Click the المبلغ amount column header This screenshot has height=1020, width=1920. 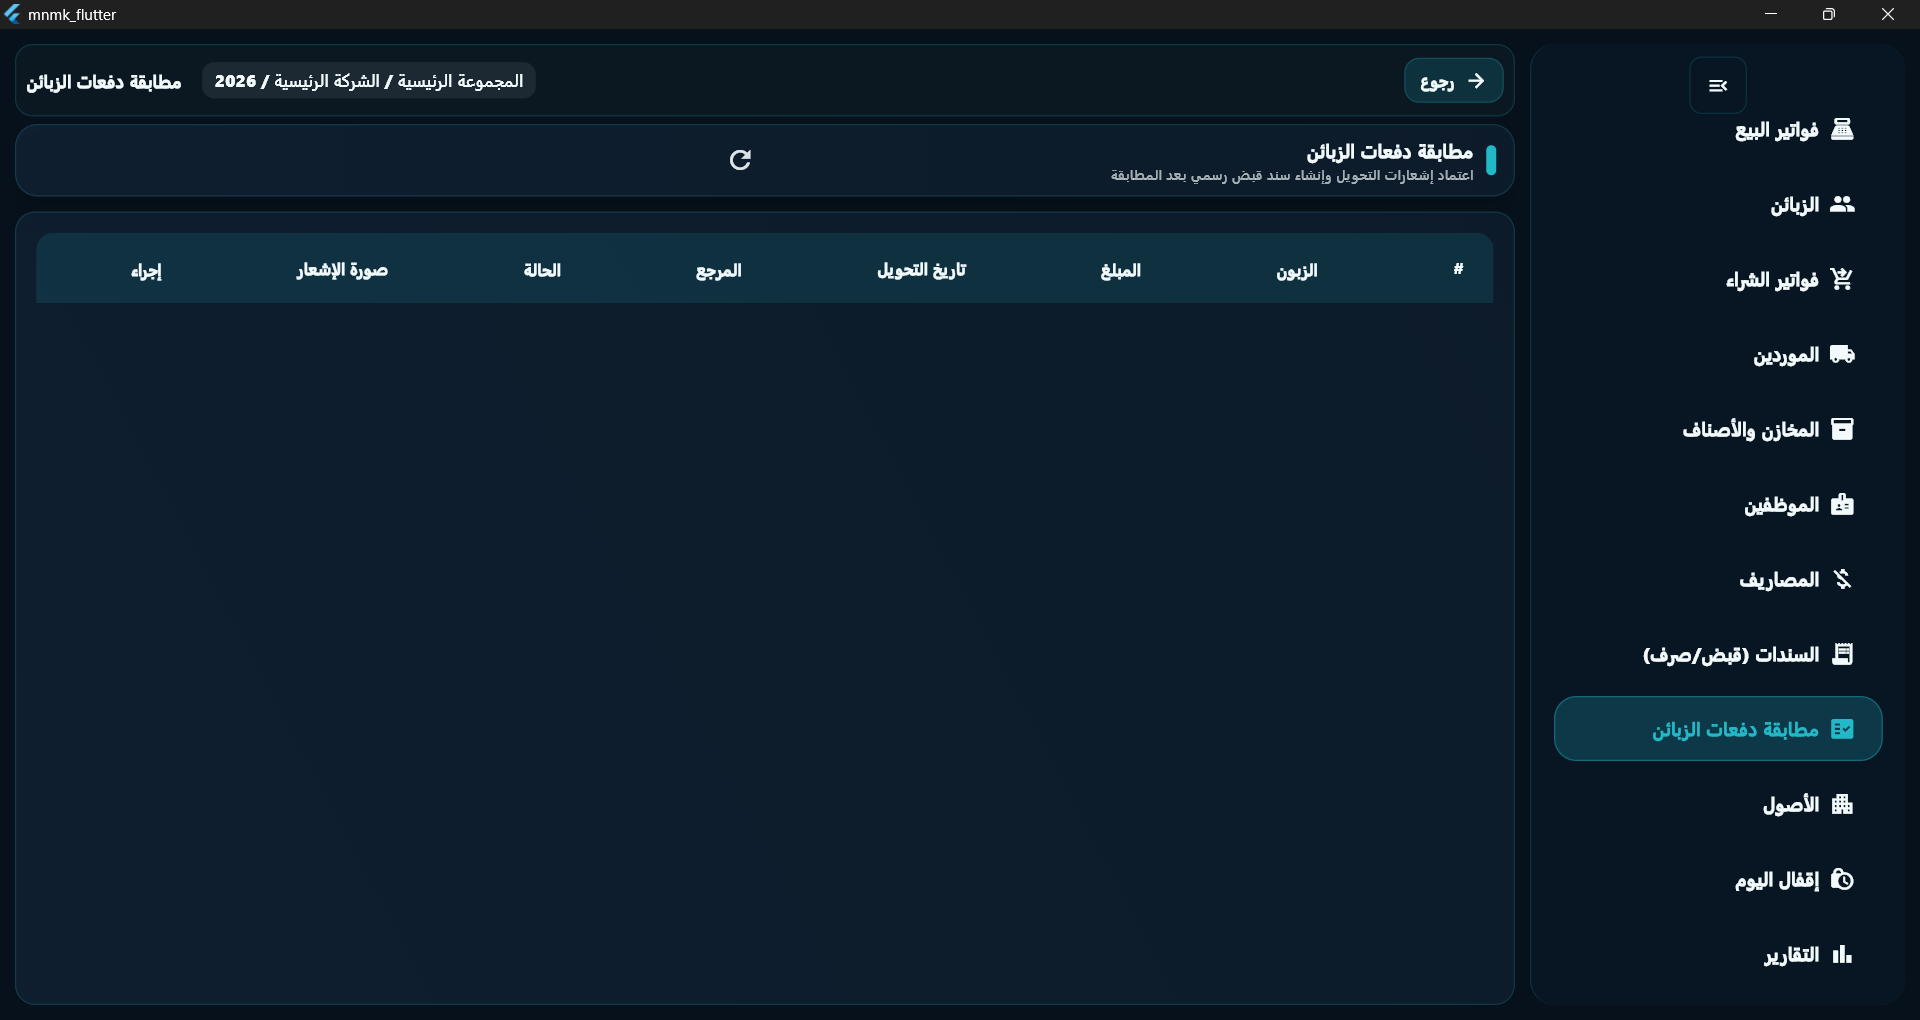(1121, 270)
